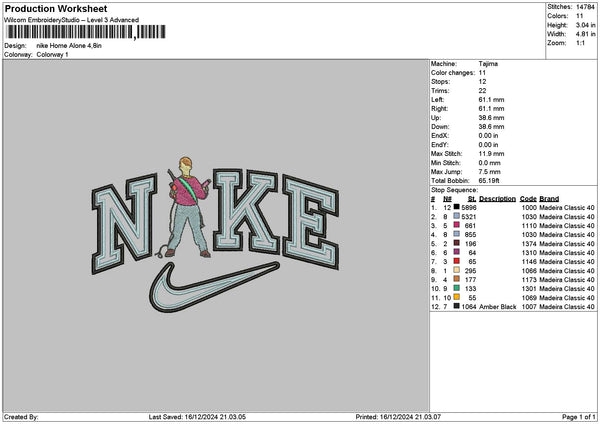Click the Total Bobbin label

click(450, 181)
